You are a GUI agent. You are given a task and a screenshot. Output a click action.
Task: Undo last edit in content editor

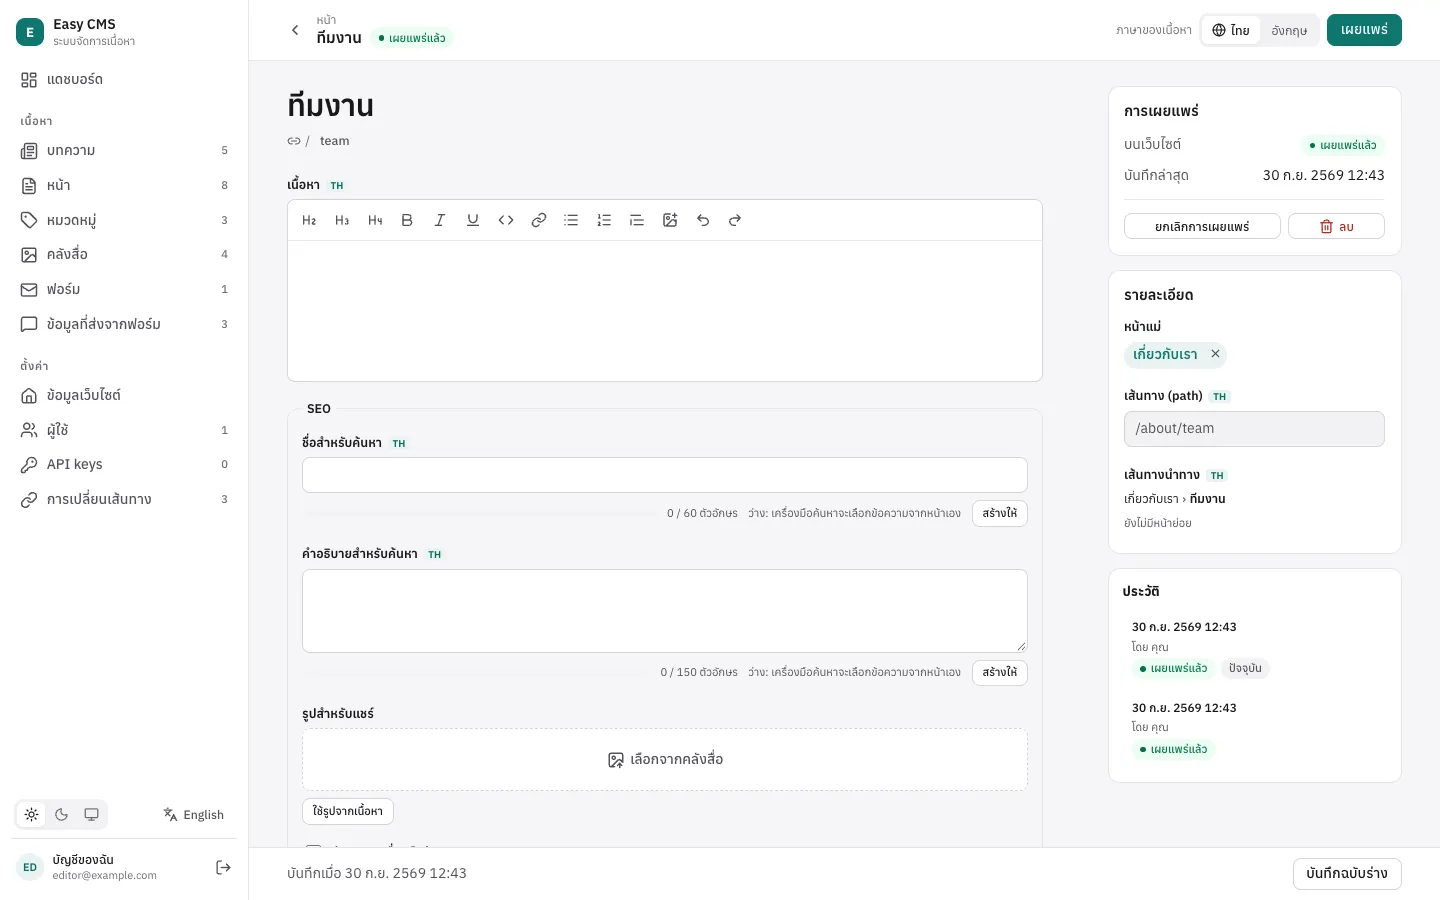coord(703,220)
